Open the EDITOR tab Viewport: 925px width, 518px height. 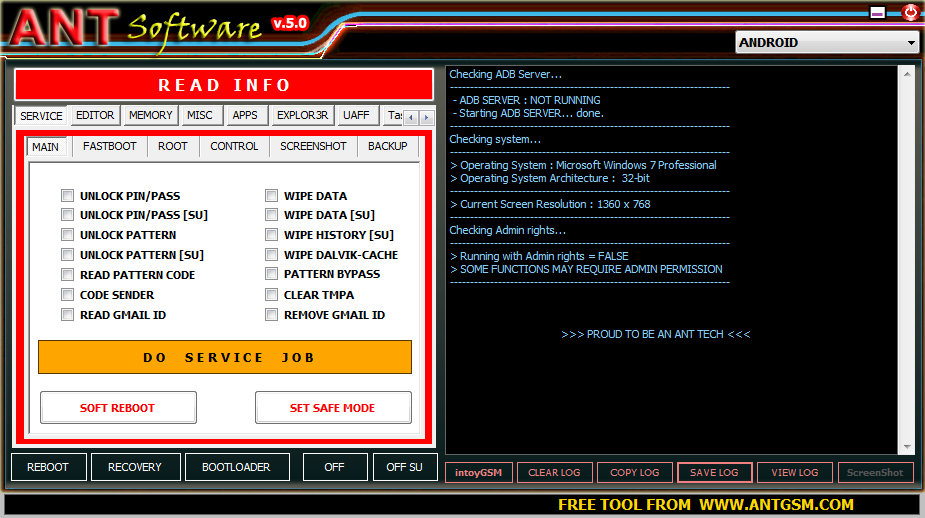(95, 115)
